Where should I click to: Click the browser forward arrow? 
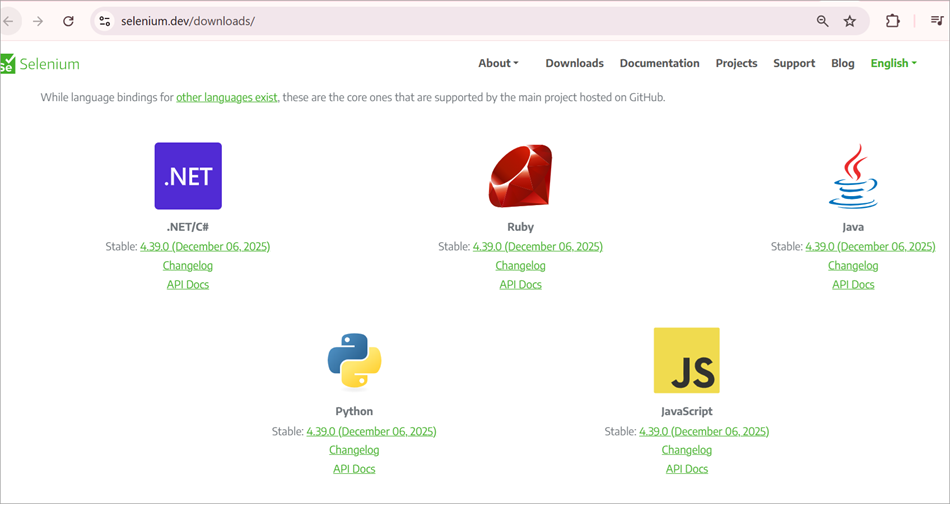38,21
